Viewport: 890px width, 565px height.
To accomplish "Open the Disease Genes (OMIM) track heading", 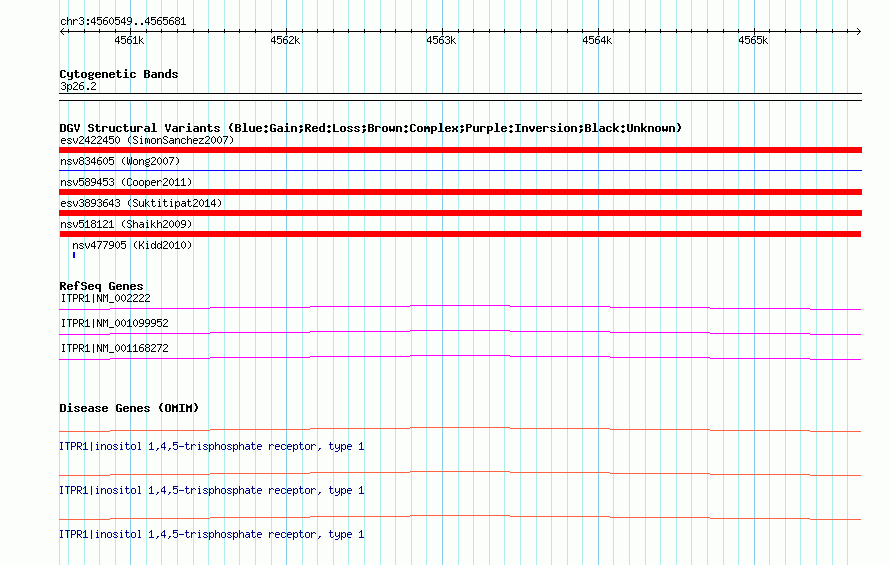I will [x=129, y=408].
